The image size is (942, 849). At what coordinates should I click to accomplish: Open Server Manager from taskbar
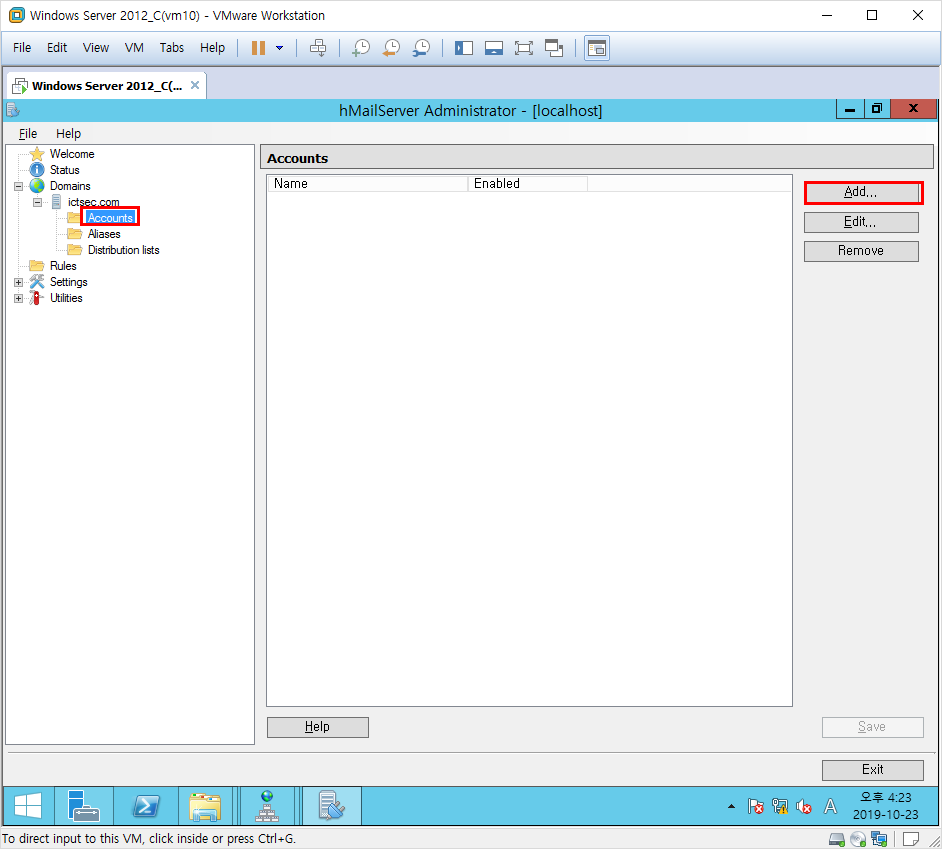[84, 806]
